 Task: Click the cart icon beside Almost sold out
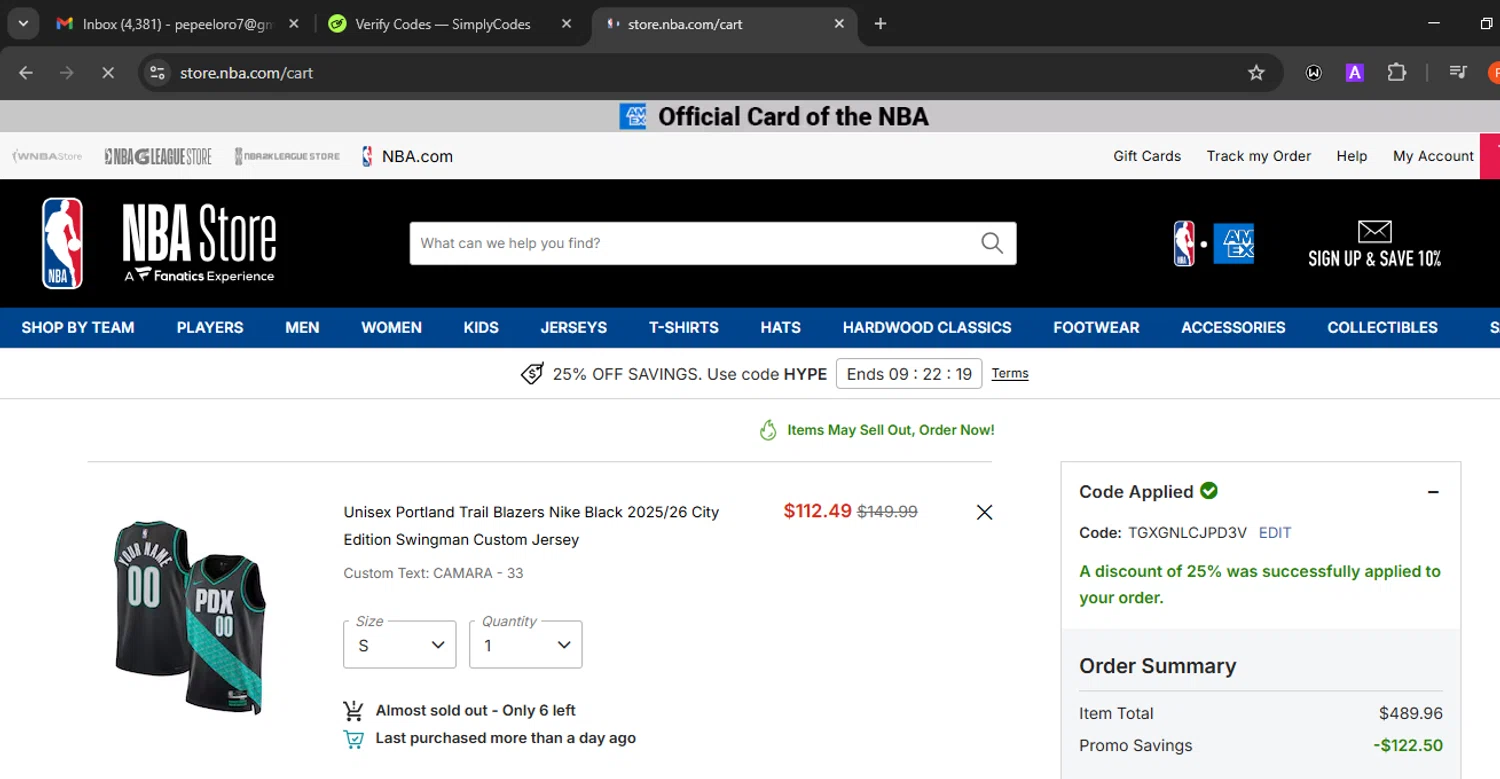[x=353, y=710]
